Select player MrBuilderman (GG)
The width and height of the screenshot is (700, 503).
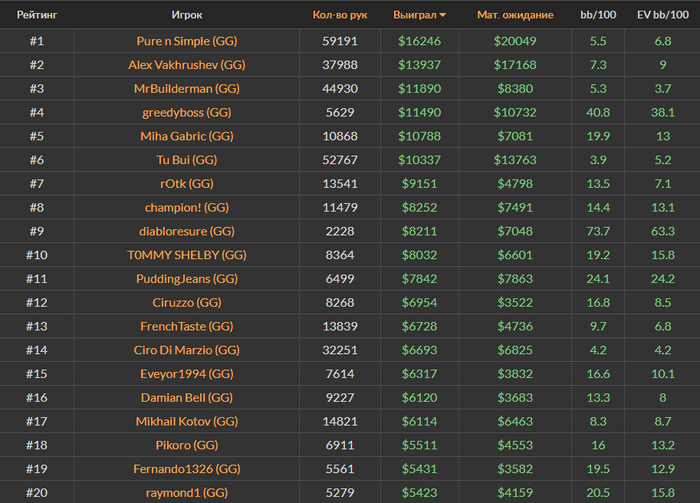click(187, 89)
